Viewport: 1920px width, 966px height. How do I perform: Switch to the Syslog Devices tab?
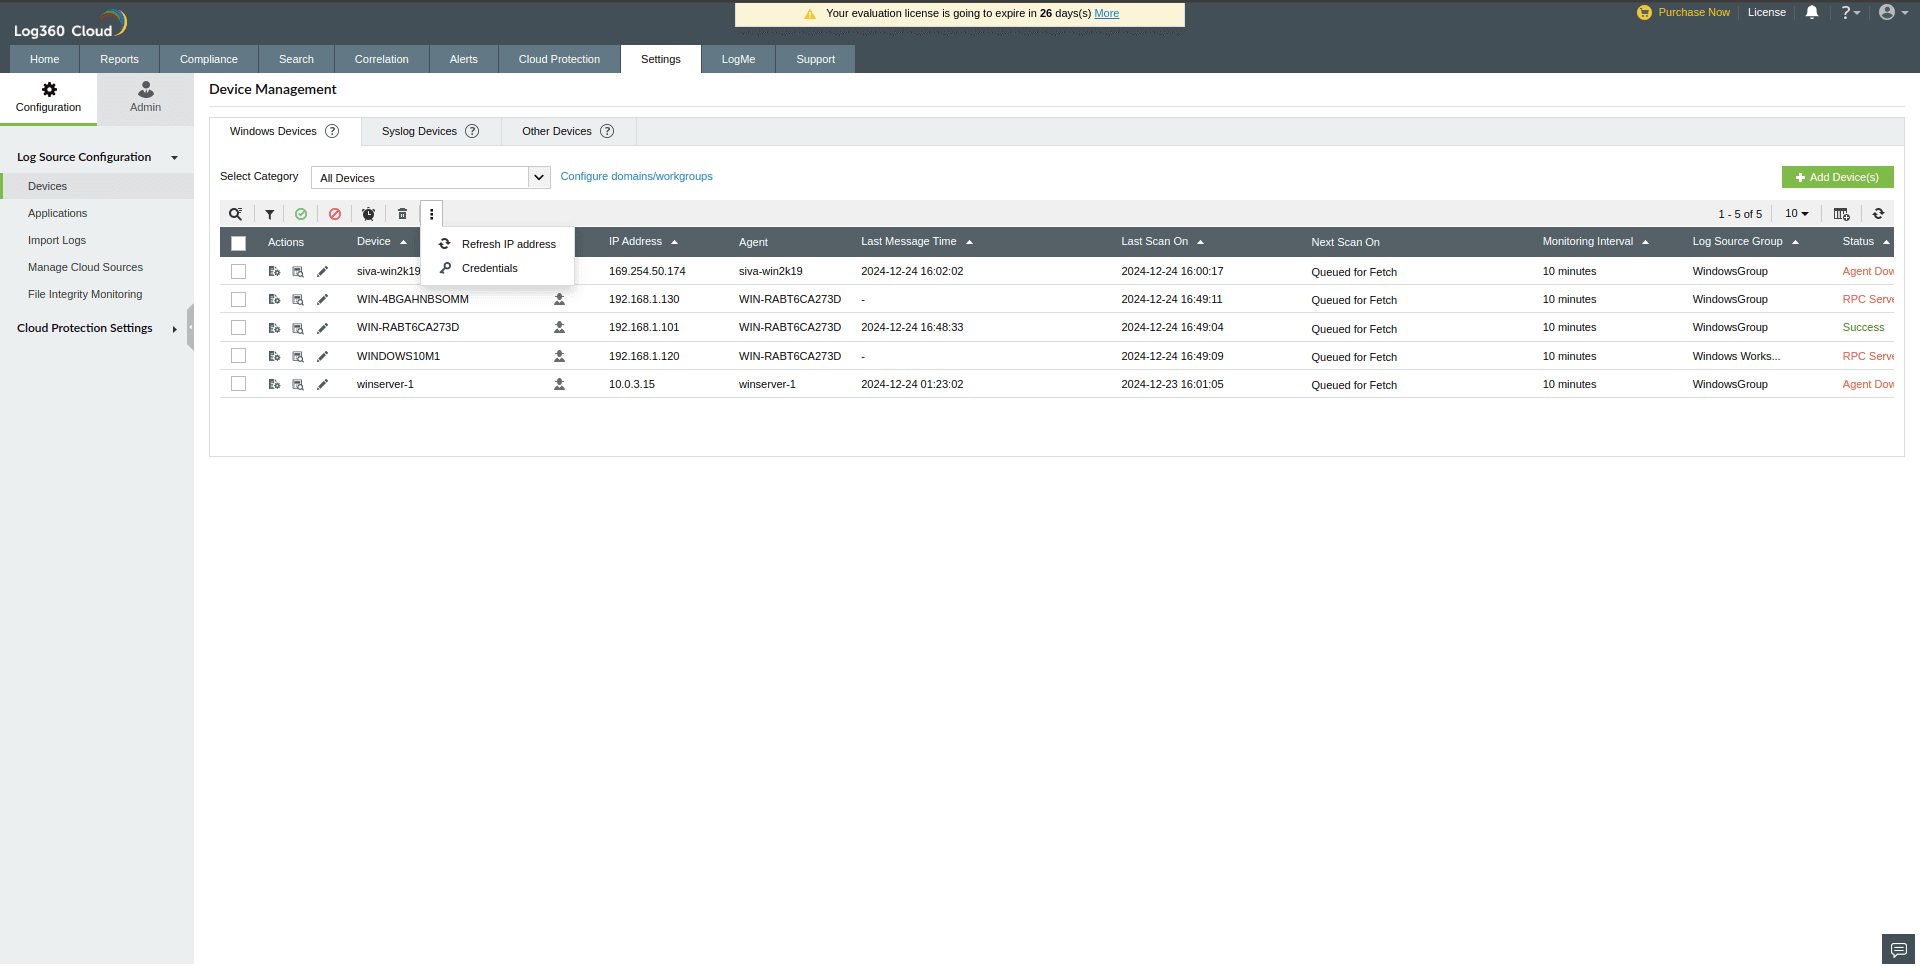pyautogui.click(x=420, y=131)
